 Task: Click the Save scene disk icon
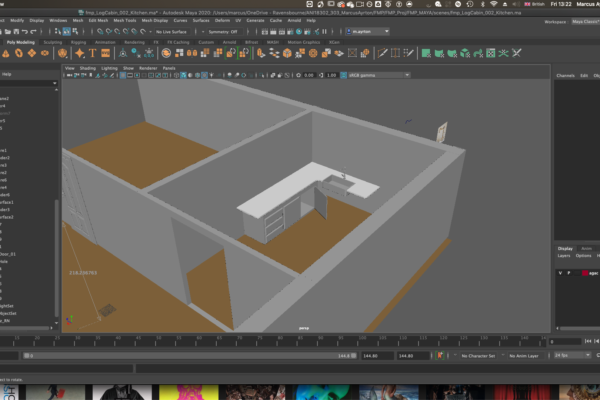tap(16, 32)
